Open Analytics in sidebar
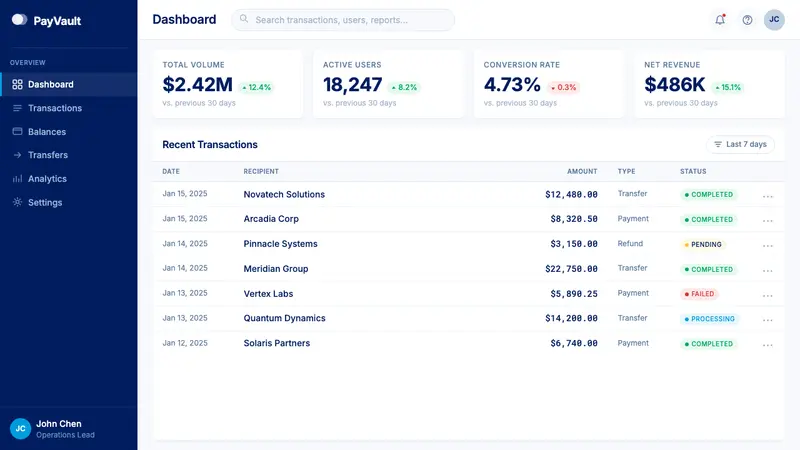Screen dimensions: 800x450 tap(68, 179)
